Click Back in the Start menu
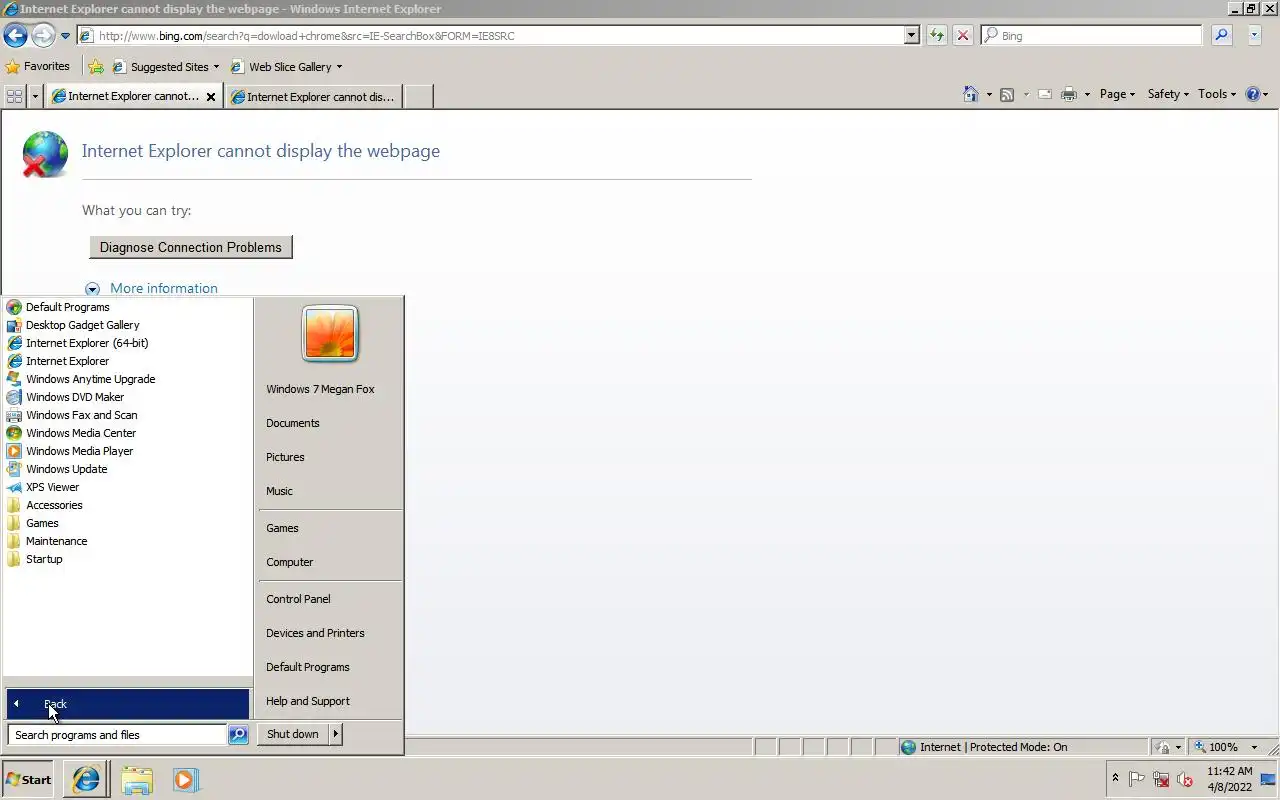Image resolution: width=1280 pixels, height=800 pixels. [128, 703]
